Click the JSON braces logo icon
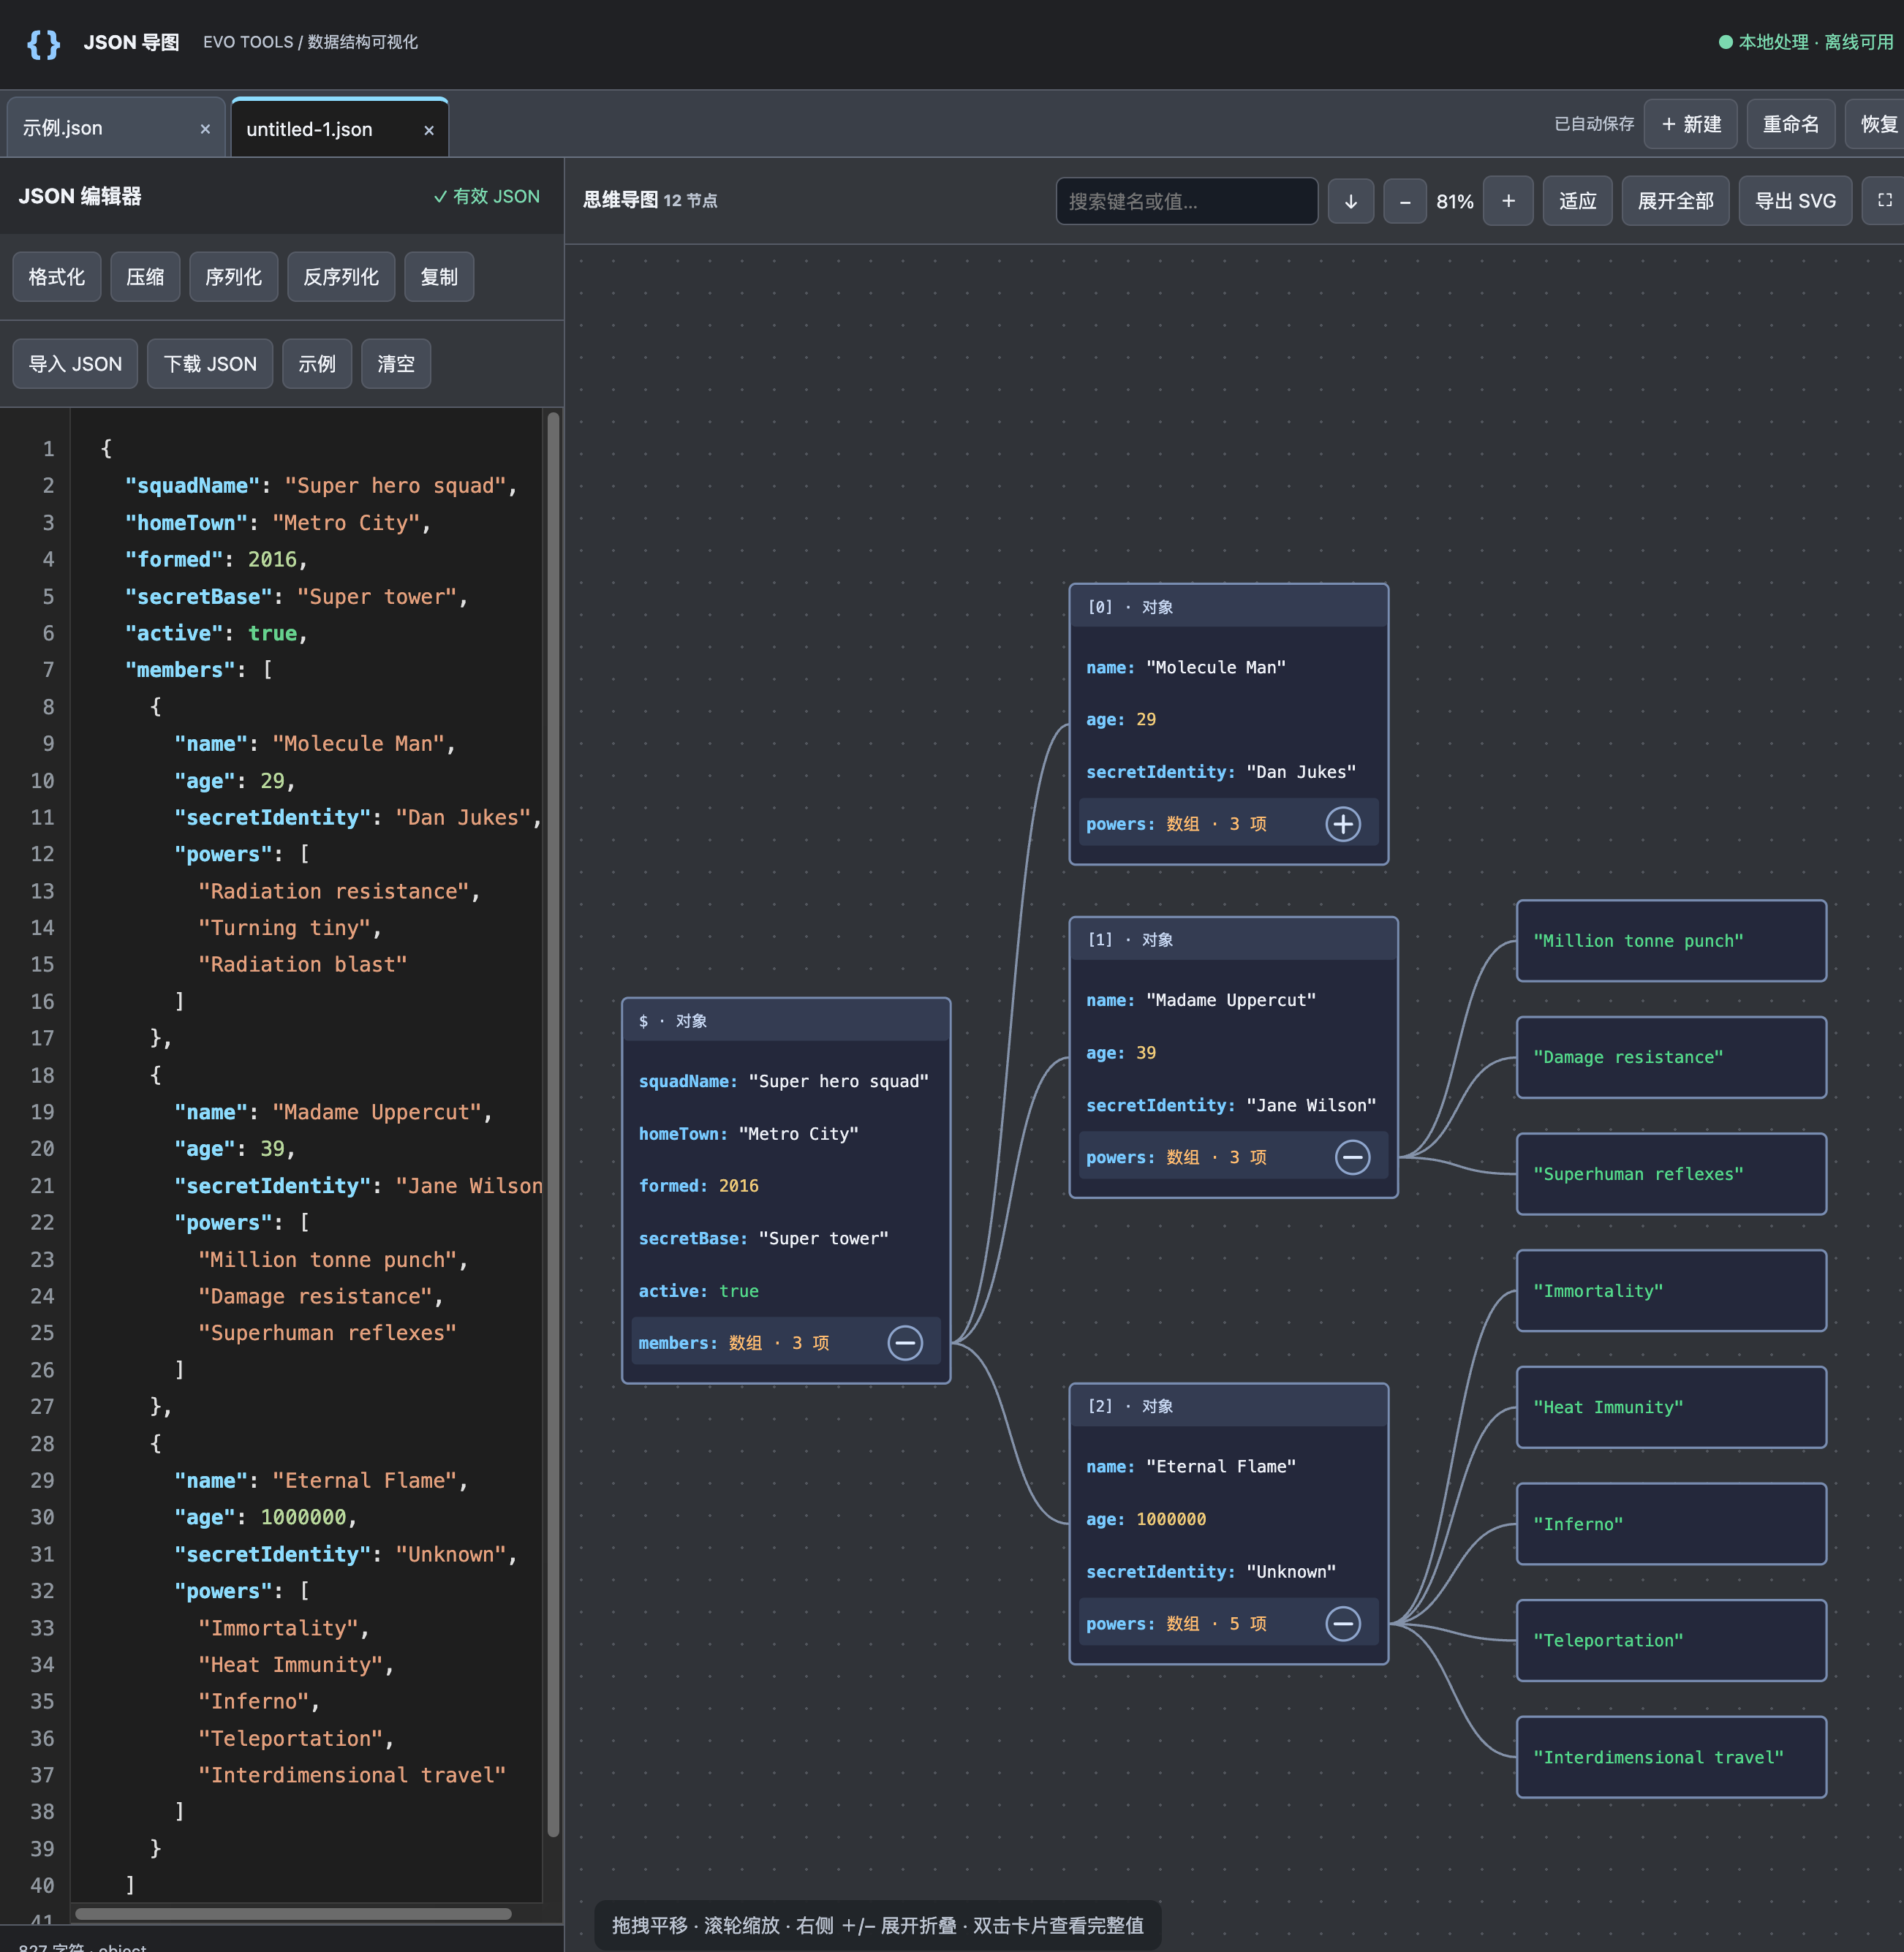Screen dimensions: 1904x1952 tap(43, 43)
